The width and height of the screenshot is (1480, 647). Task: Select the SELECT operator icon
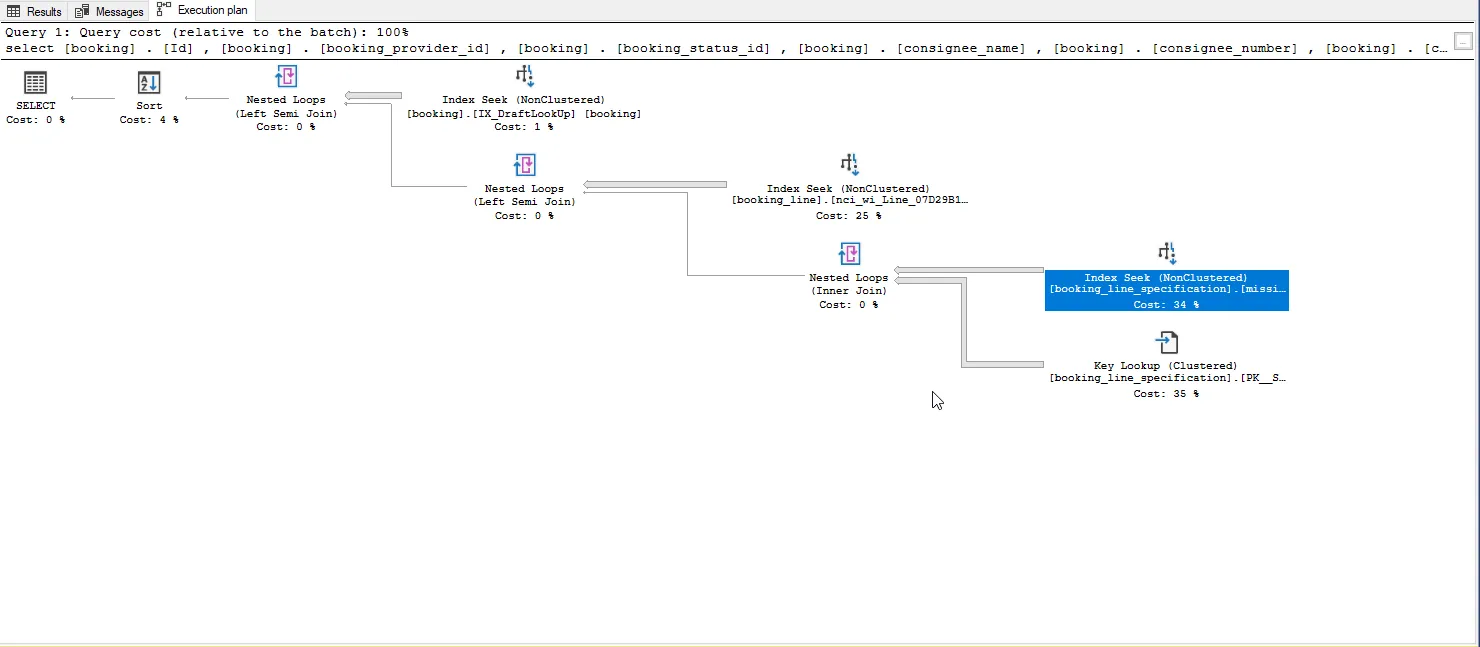pos(35,83)
